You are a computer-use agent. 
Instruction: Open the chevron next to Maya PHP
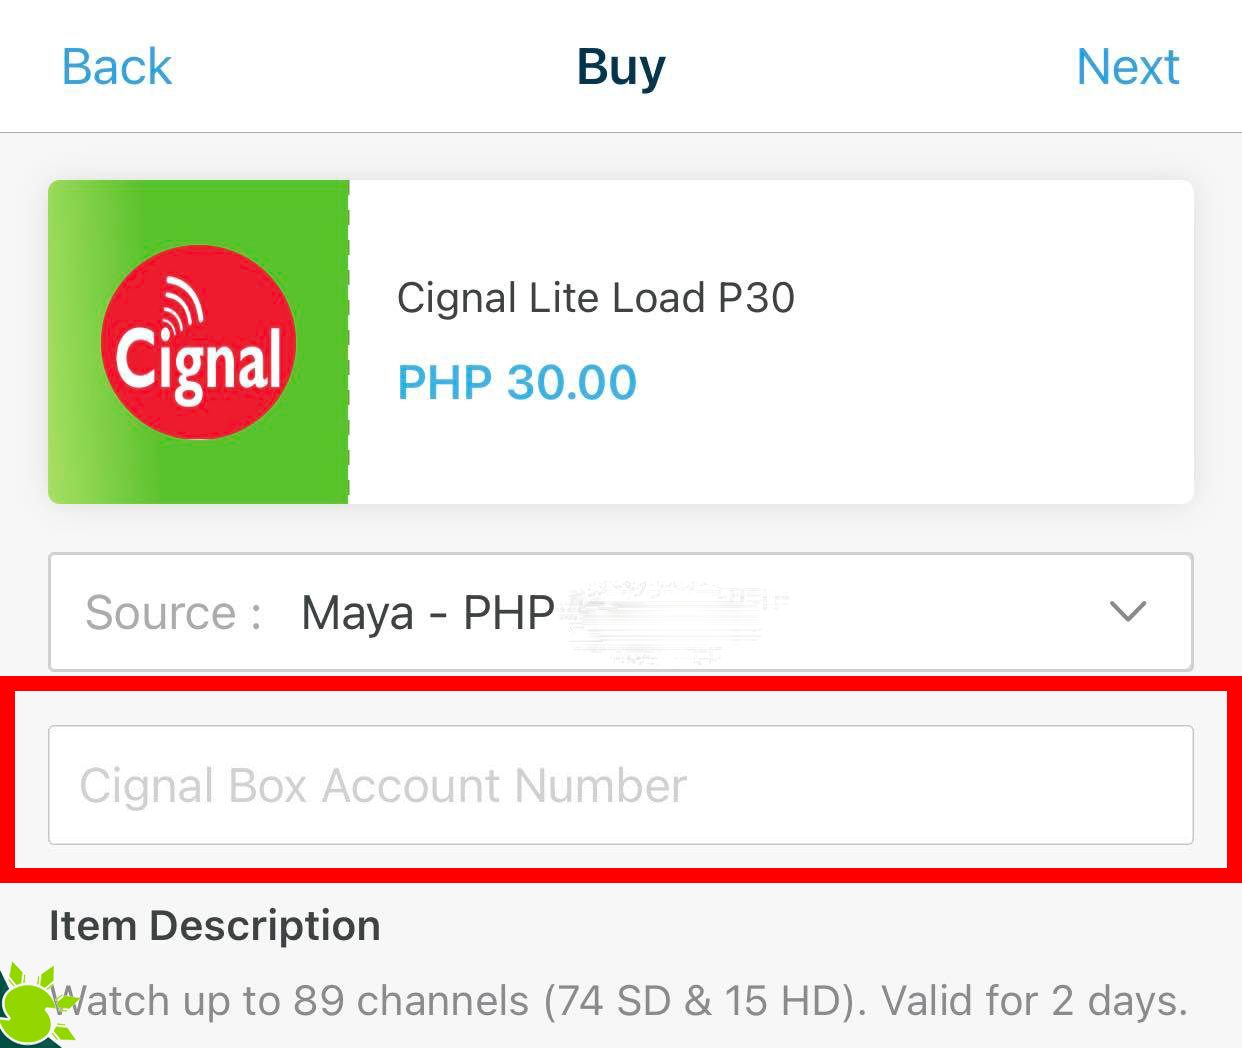coord(1125,612)
